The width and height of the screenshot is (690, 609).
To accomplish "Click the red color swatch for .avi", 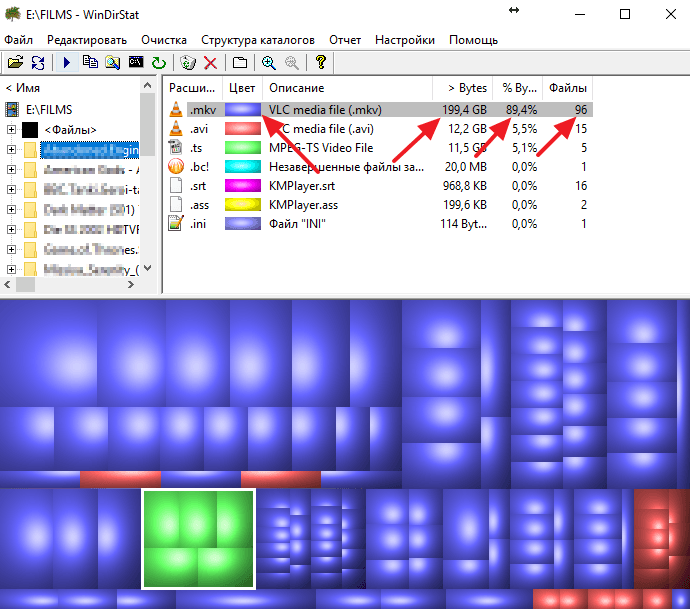I will click(x=243, y=129).
